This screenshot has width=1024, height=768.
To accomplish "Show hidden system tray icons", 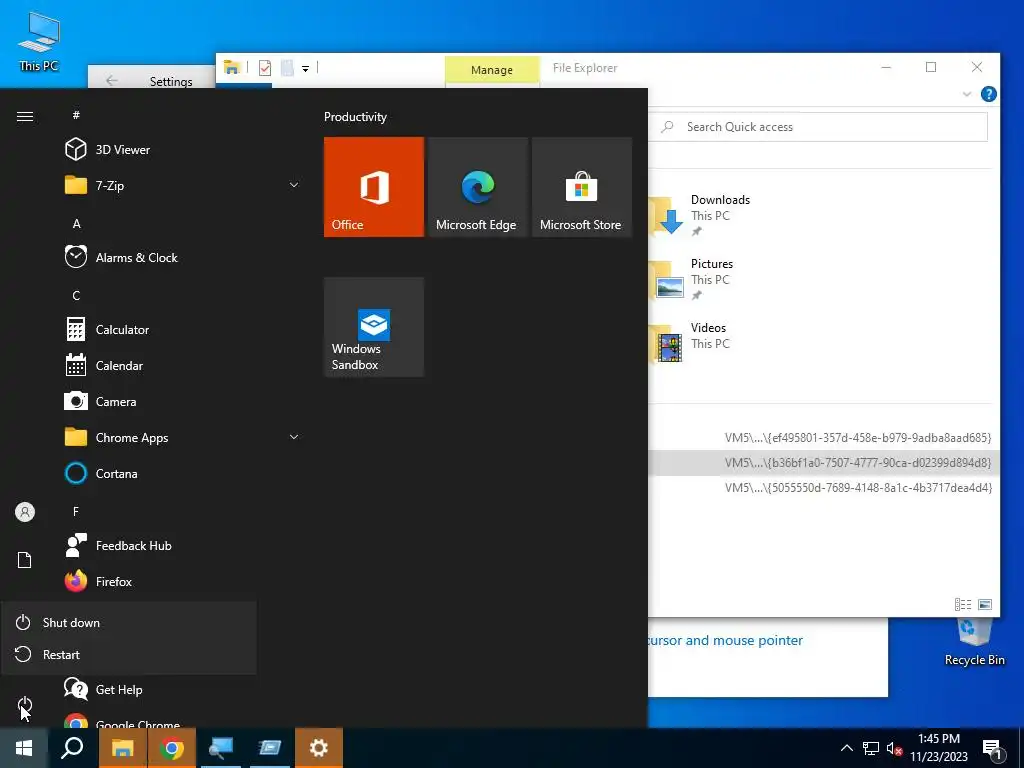I will (846, 748).
